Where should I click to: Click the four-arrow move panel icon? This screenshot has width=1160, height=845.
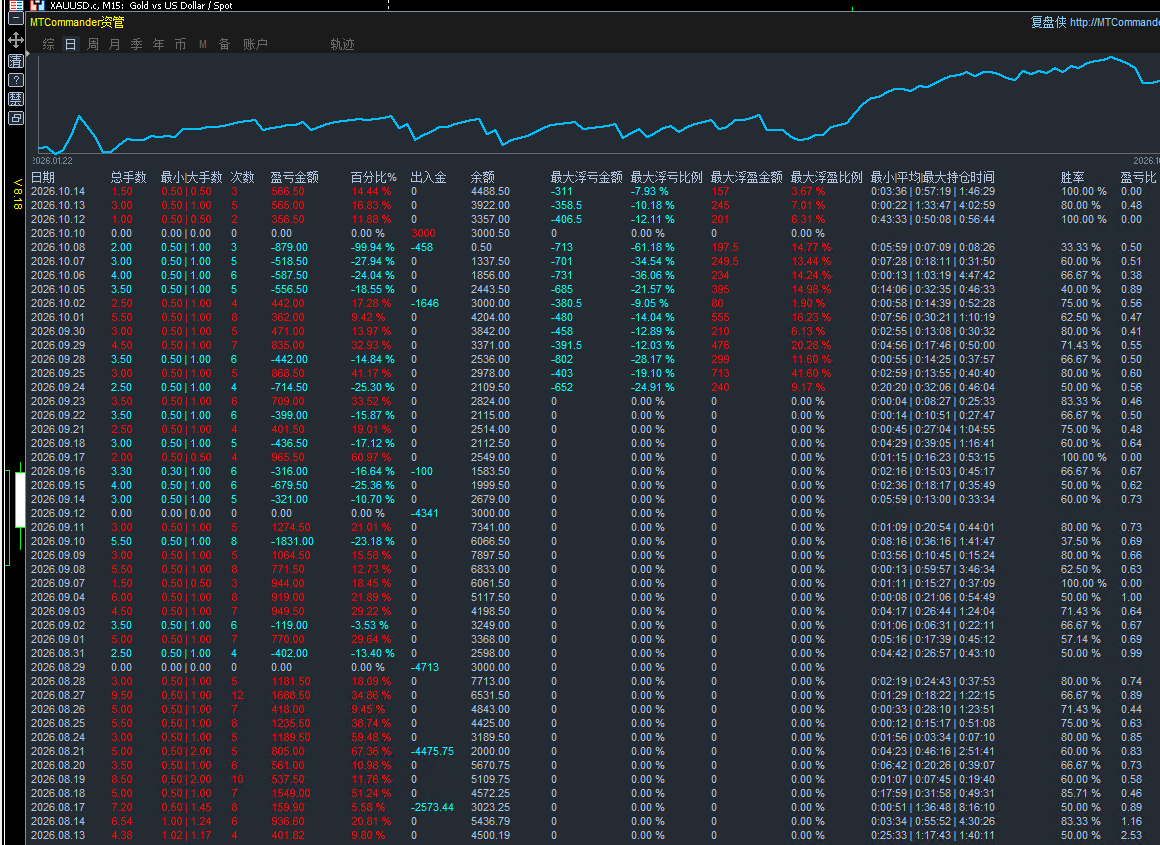(x=16, y=40)
